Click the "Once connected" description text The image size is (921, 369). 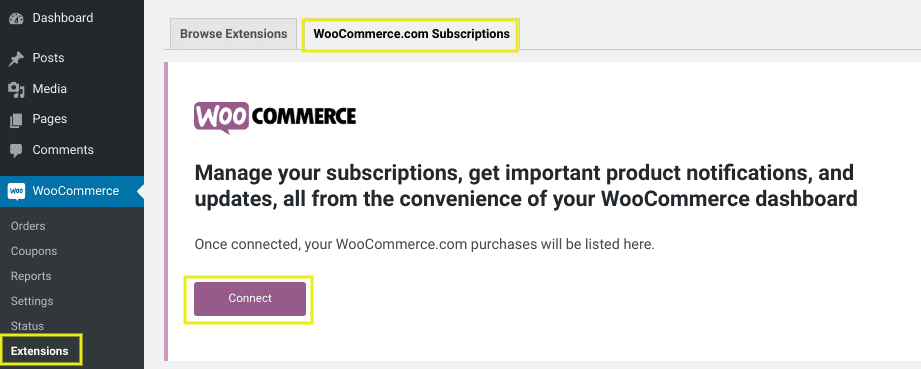pos(424,244)
